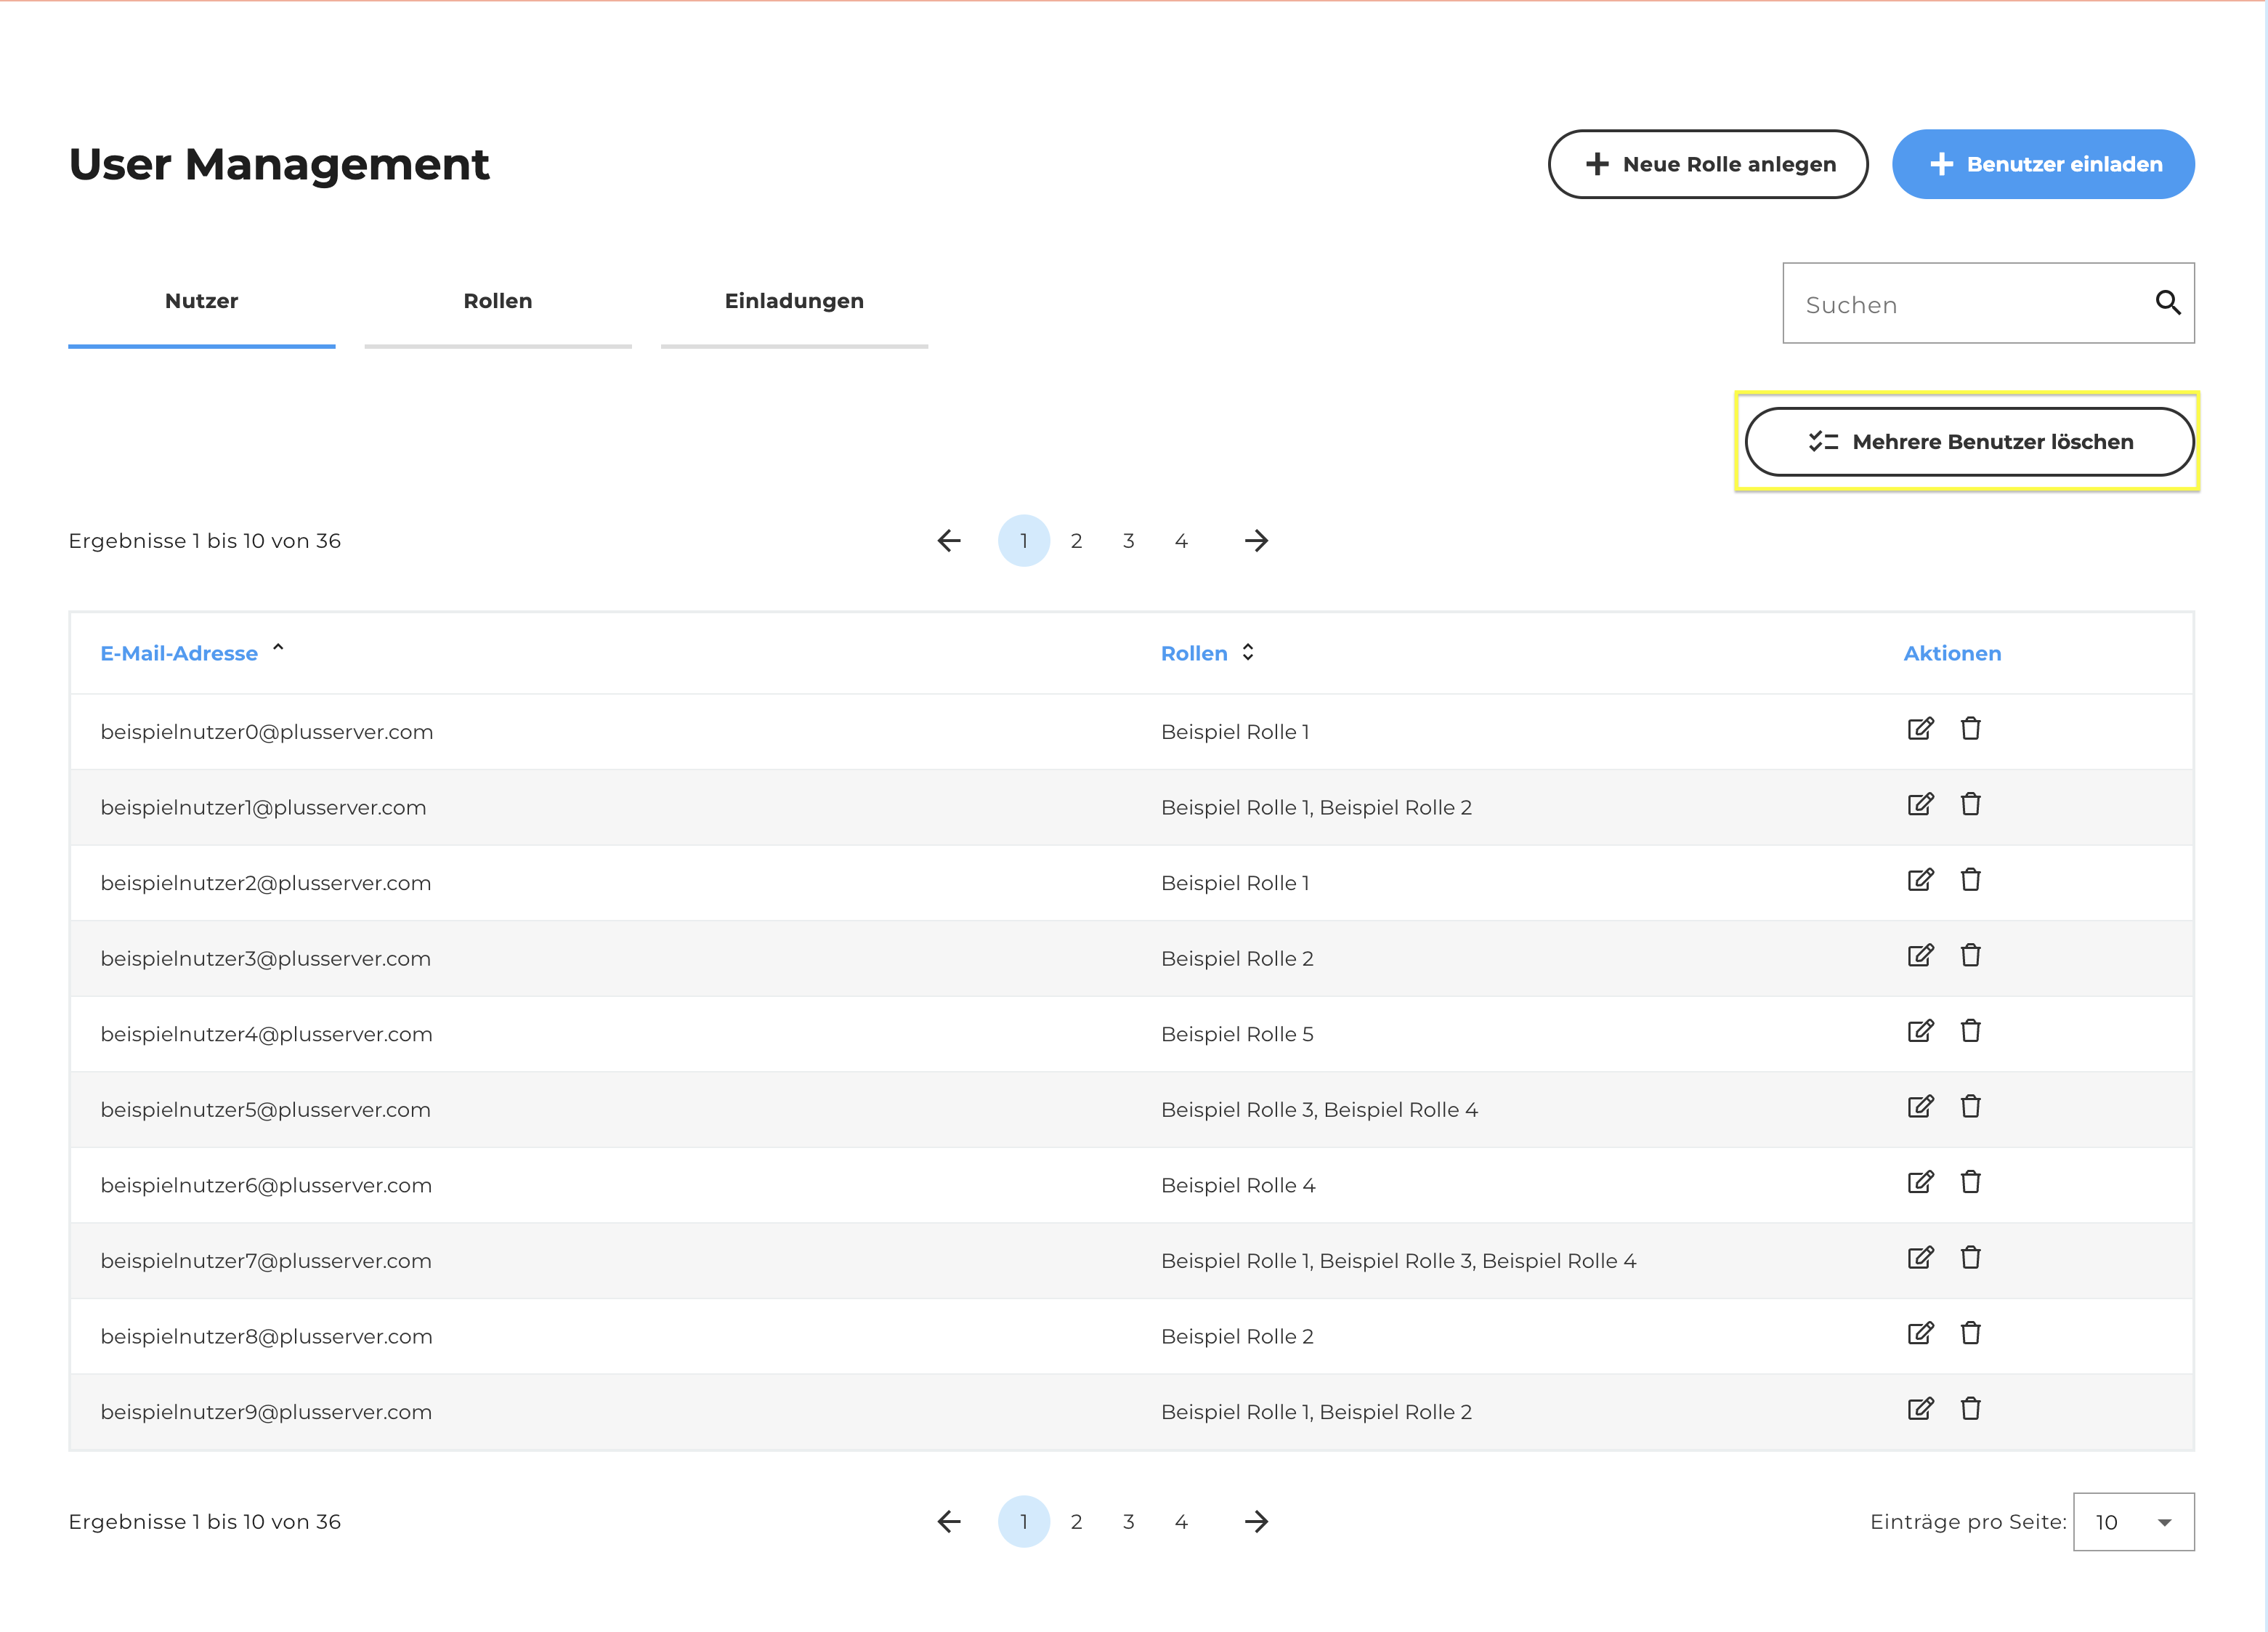The height and width of the screenshot is (1632, 2268).
Task: Go to next page using top arrow
Action: click(1256, 541)
